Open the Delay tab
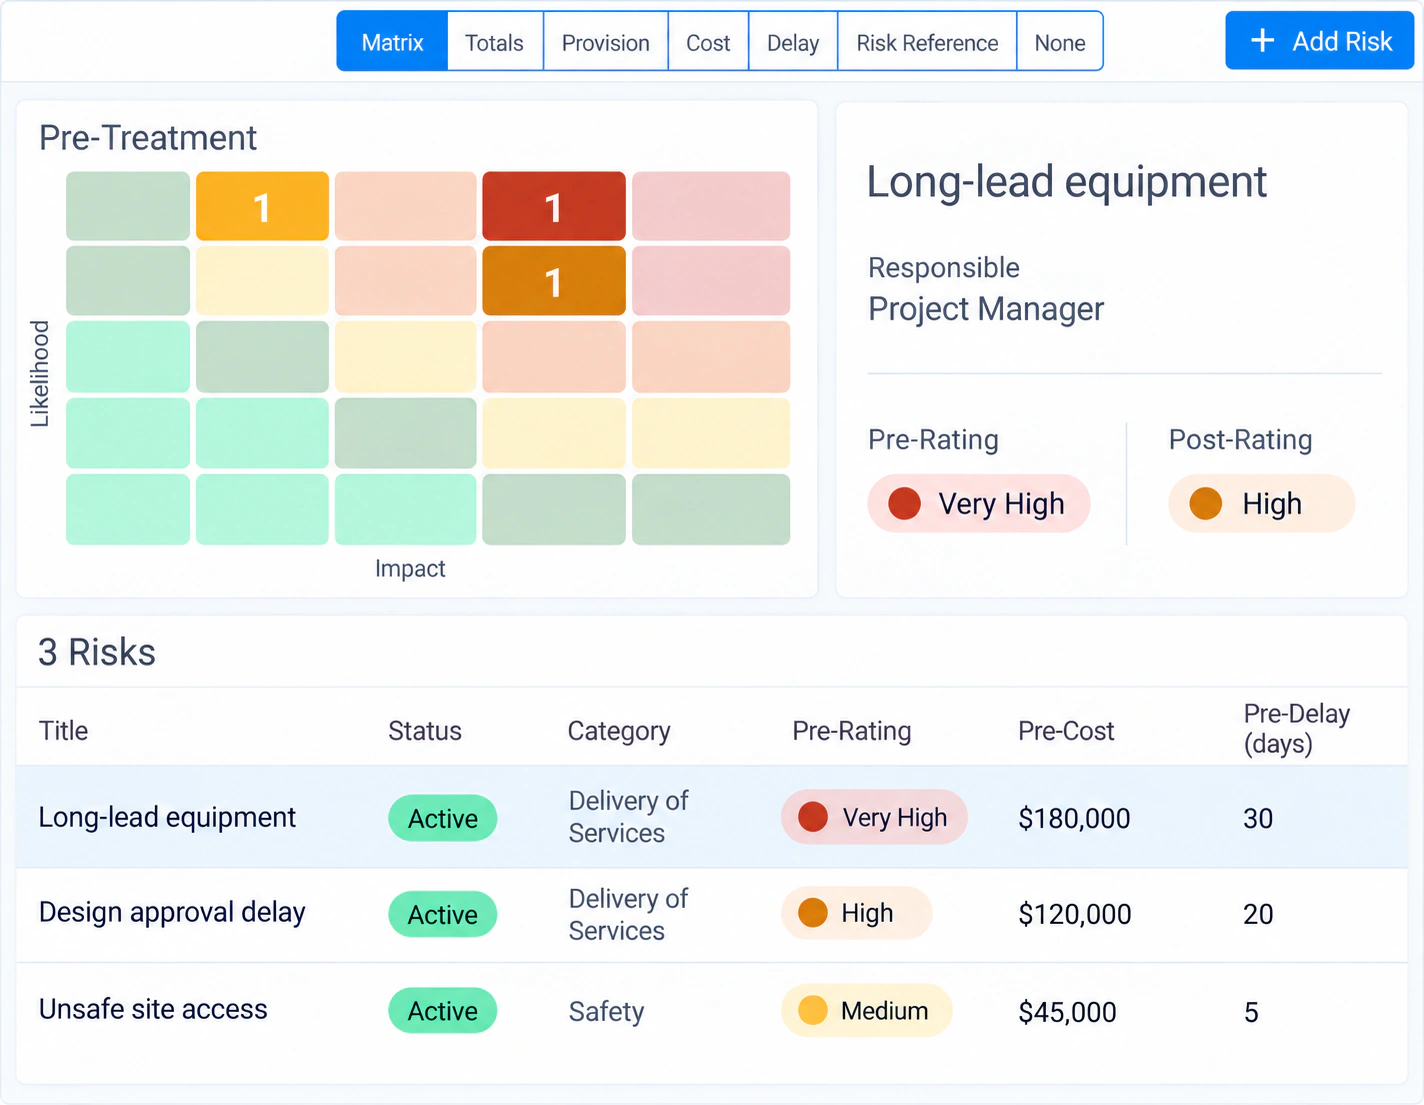 click(x=793, y=42)
